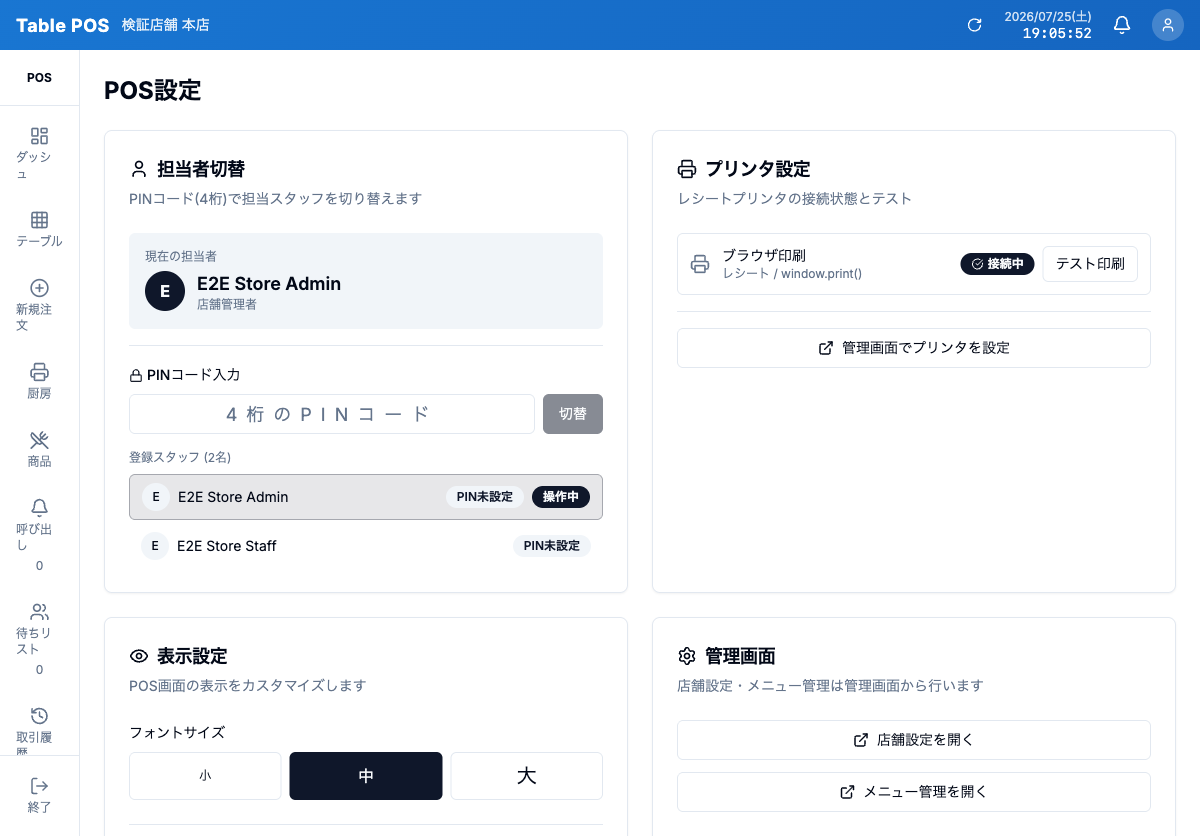Image resolution: width=1200 pixels, height=836 pixels.
Task: Select E2E Store Admin staff row
Action: click(x=366, y=497)
